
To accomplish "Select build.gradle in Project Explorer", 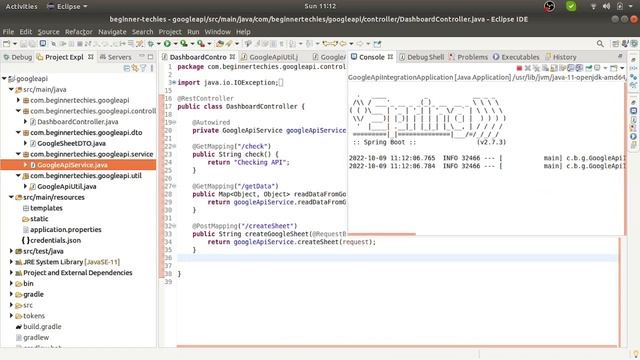I will point(39,327).
